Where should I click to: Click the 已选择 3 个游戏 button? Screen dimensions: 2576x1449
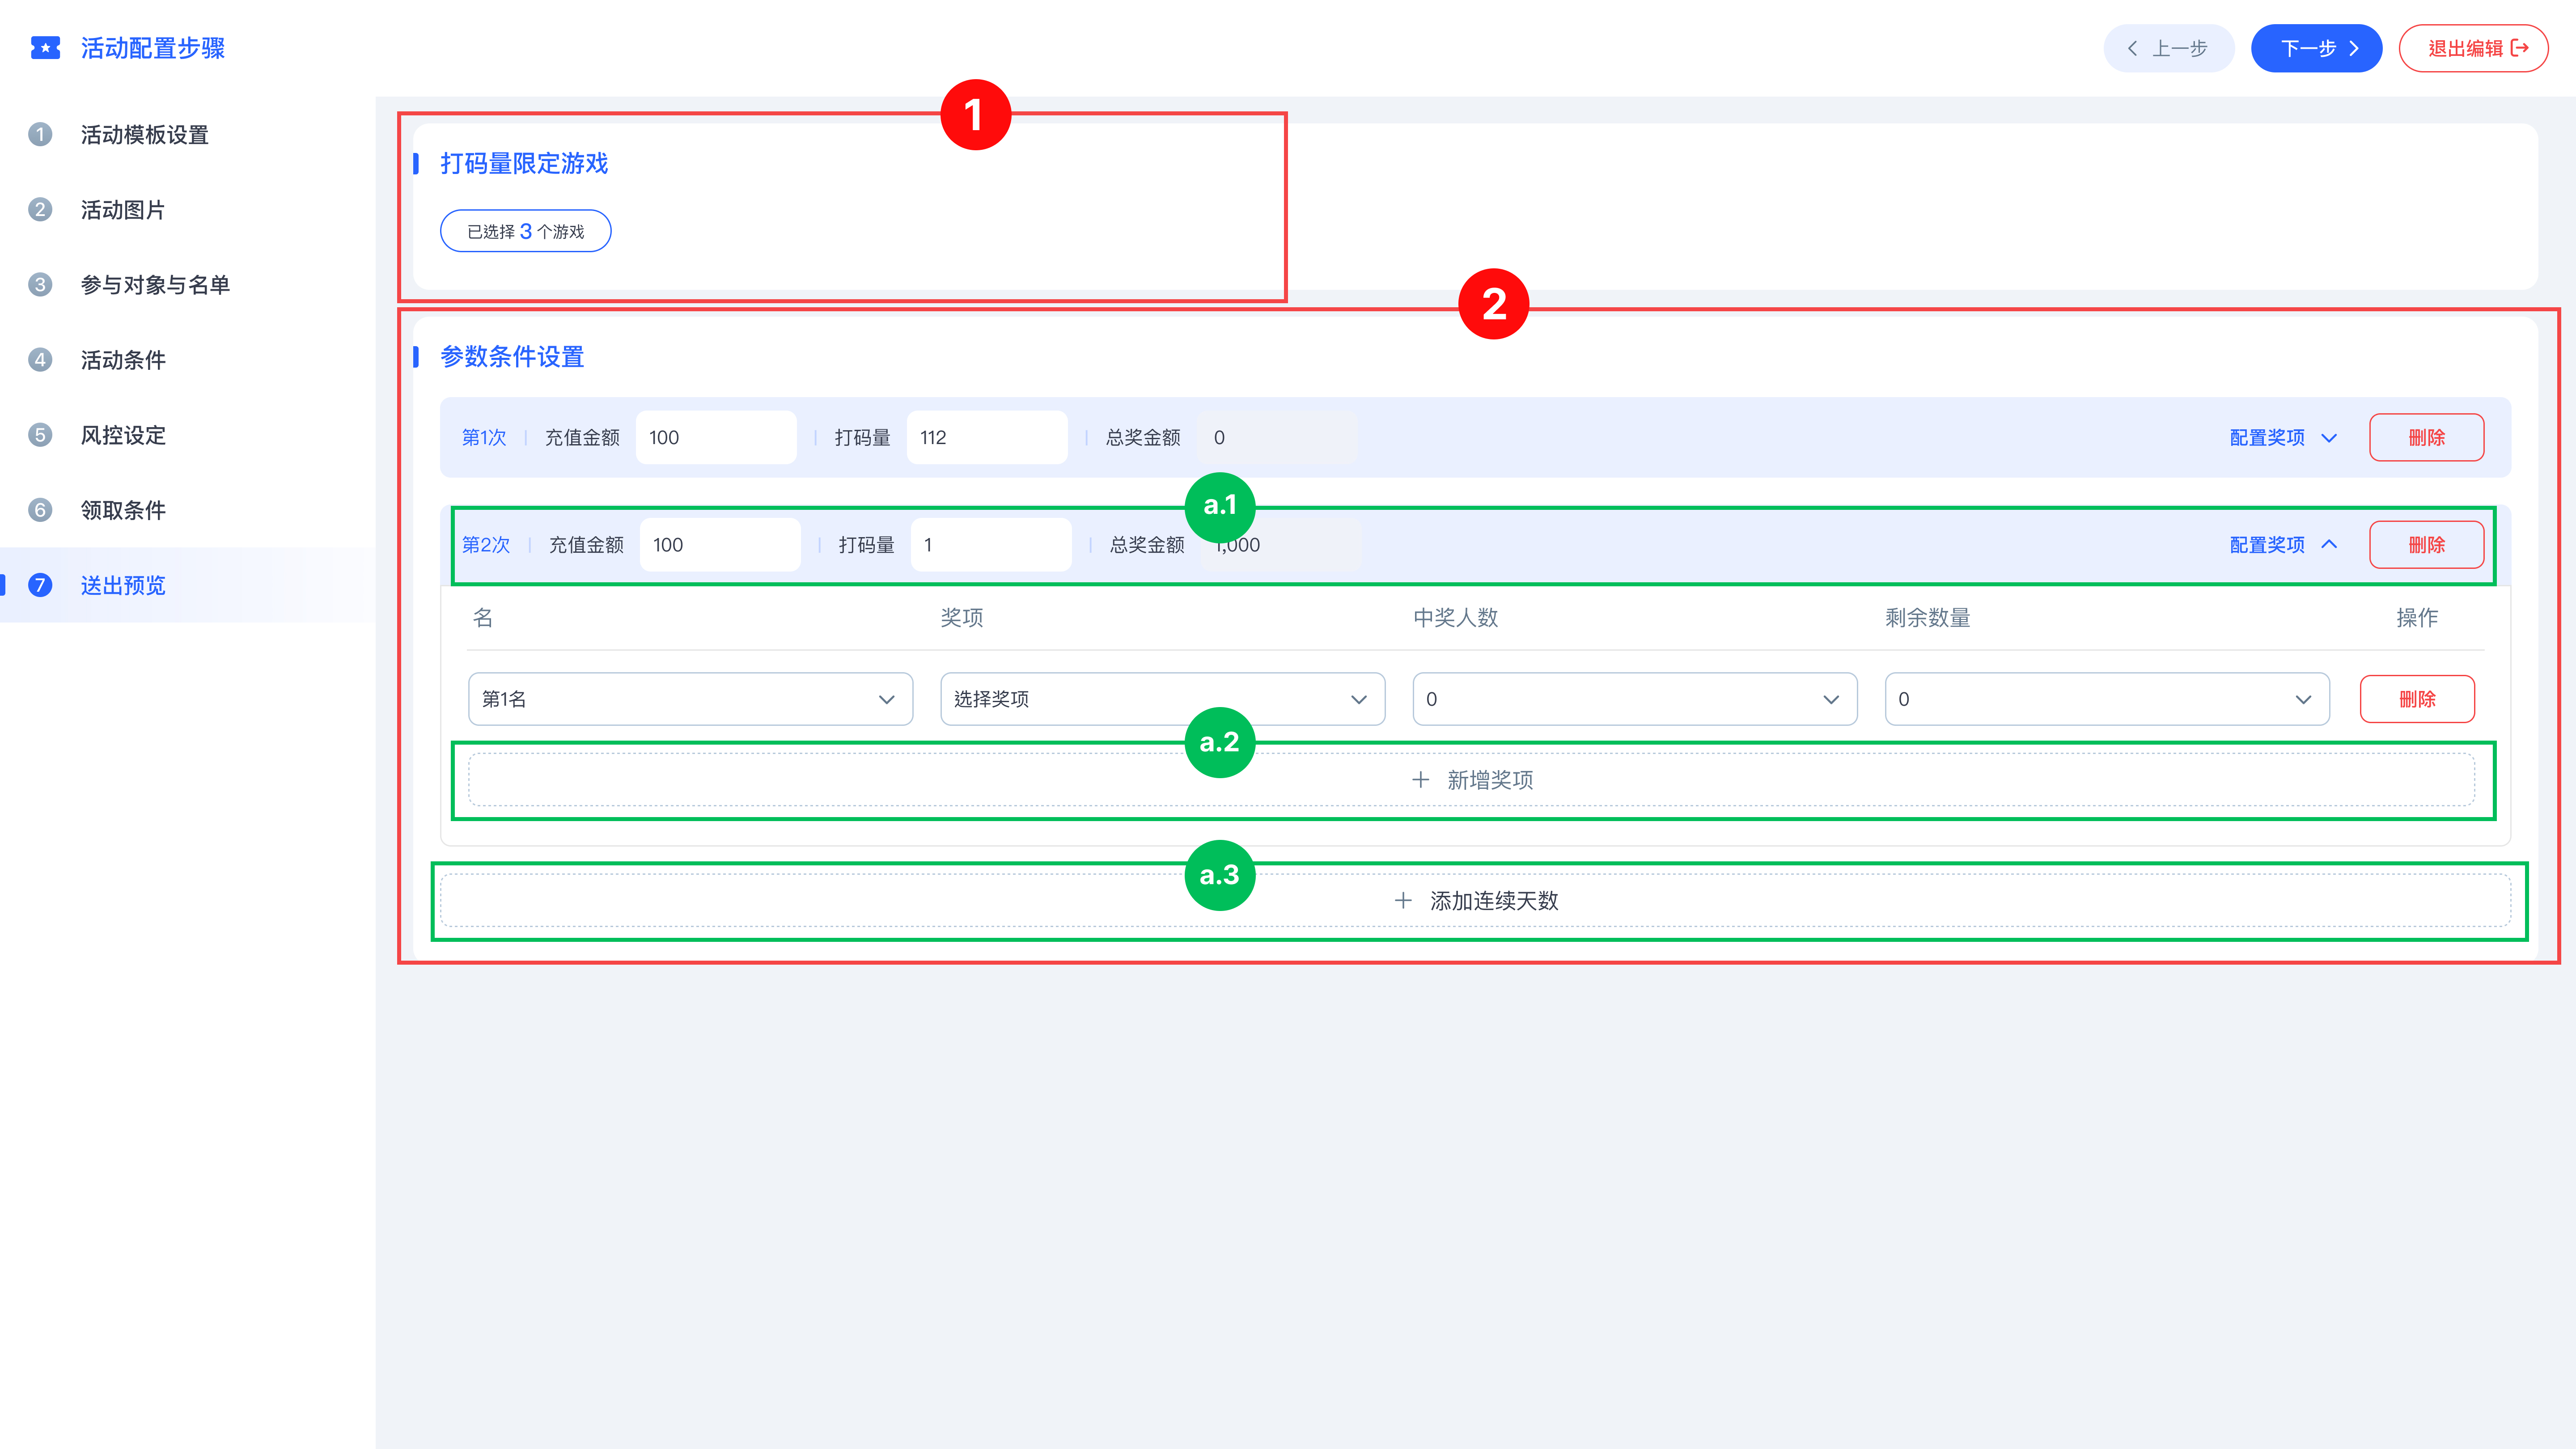click(x=525, y=231)
